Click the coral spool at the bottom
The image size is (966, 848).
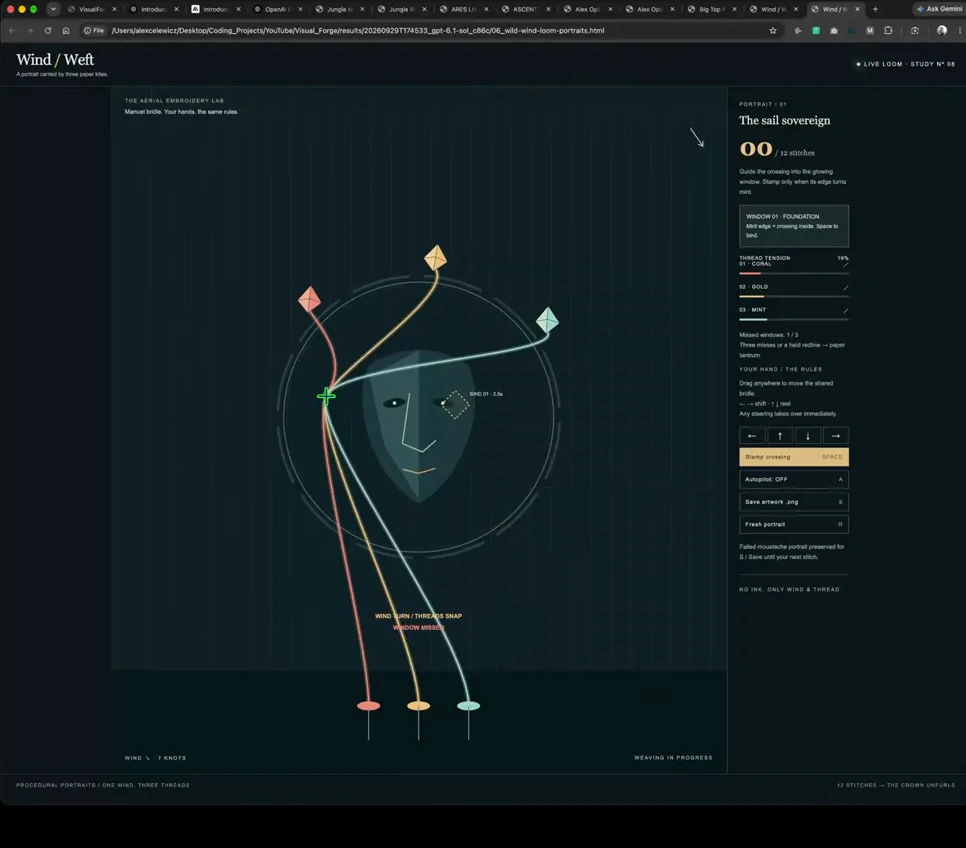368,706
